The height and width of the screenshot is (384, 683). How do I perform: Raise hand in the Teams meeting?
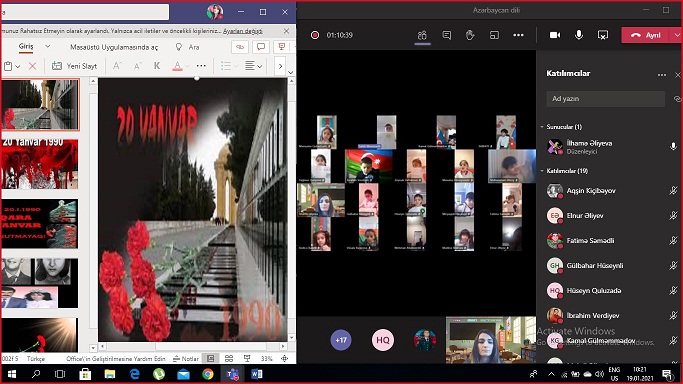(x=470, y=35)
